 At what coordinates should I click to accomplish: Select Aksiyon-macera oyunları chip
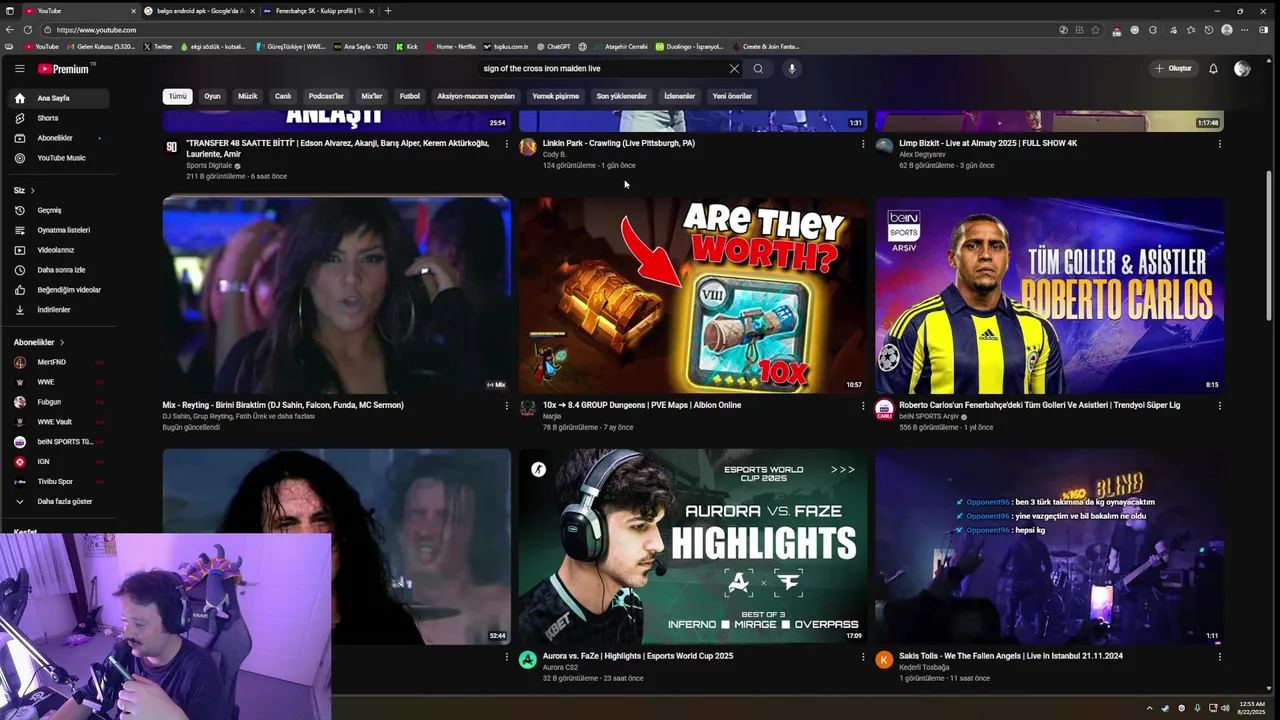[476, 96]
